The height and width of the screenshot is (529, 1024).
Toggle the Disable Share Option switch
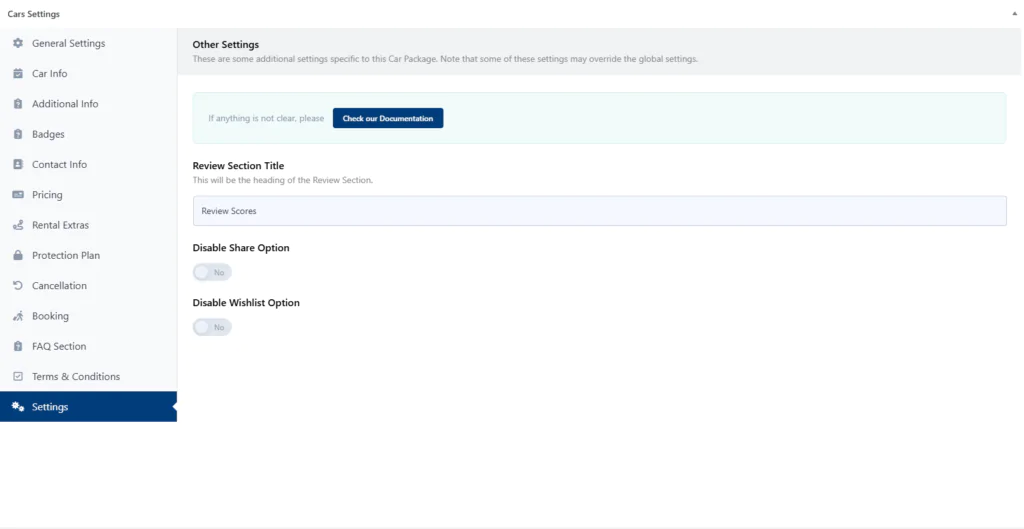[x=212, y=272]
